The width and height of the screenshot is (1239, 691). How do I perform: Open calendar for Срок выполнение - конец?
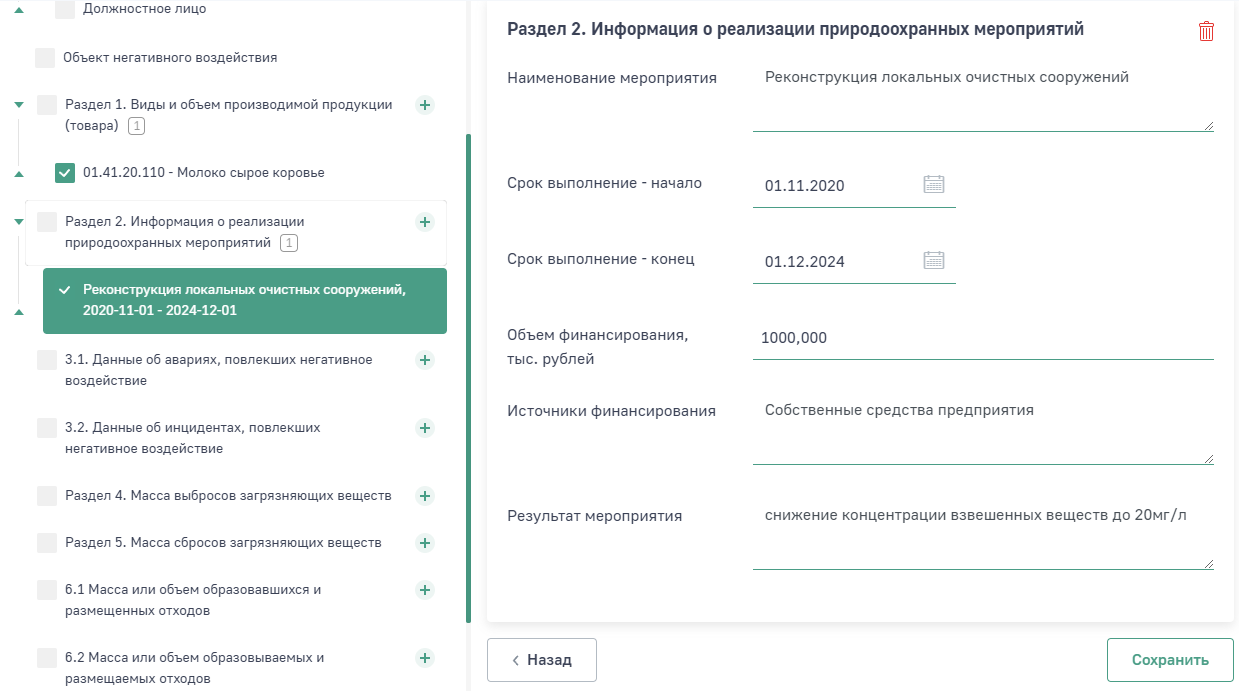tap(934, 260)
